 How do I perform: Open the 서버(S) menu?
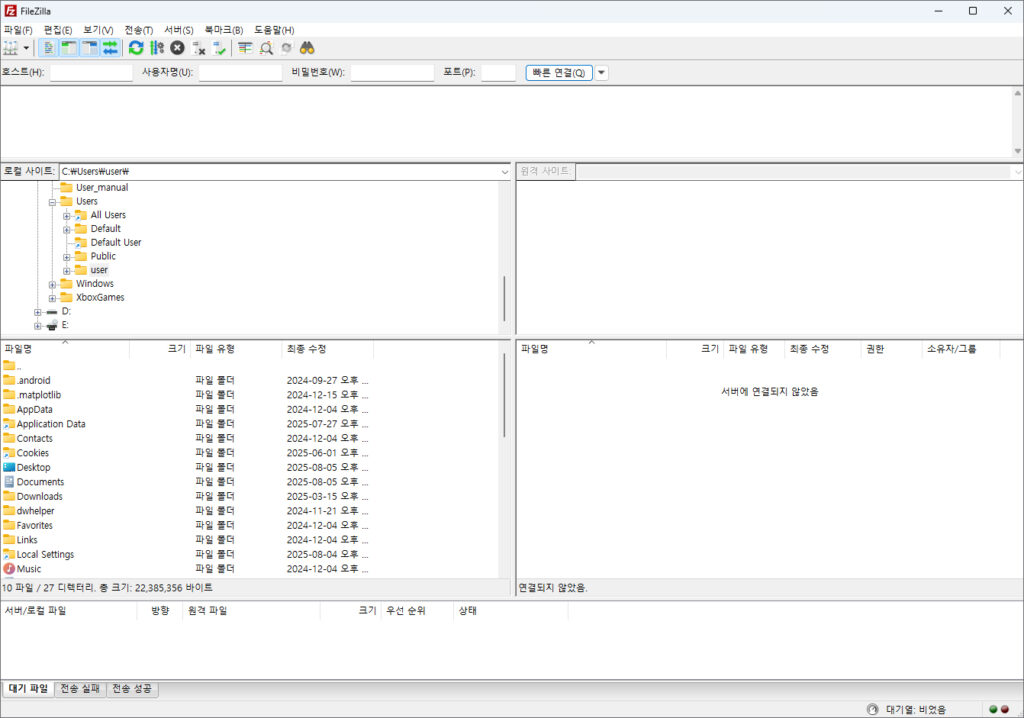178,30
